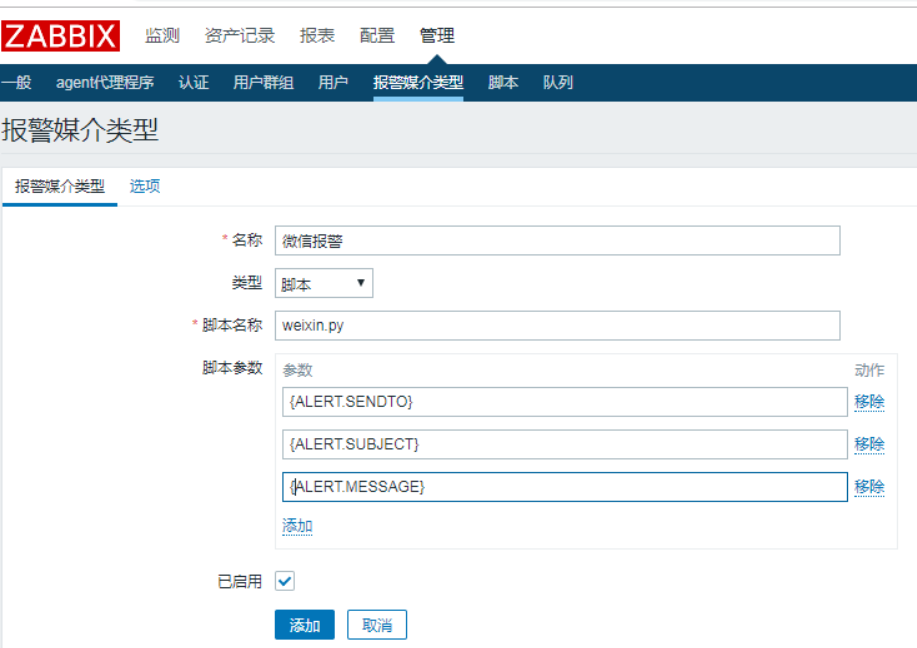Screen dimensions: 917x648
Task: Go to 用户群组 submenu
Action: point(263,82)
